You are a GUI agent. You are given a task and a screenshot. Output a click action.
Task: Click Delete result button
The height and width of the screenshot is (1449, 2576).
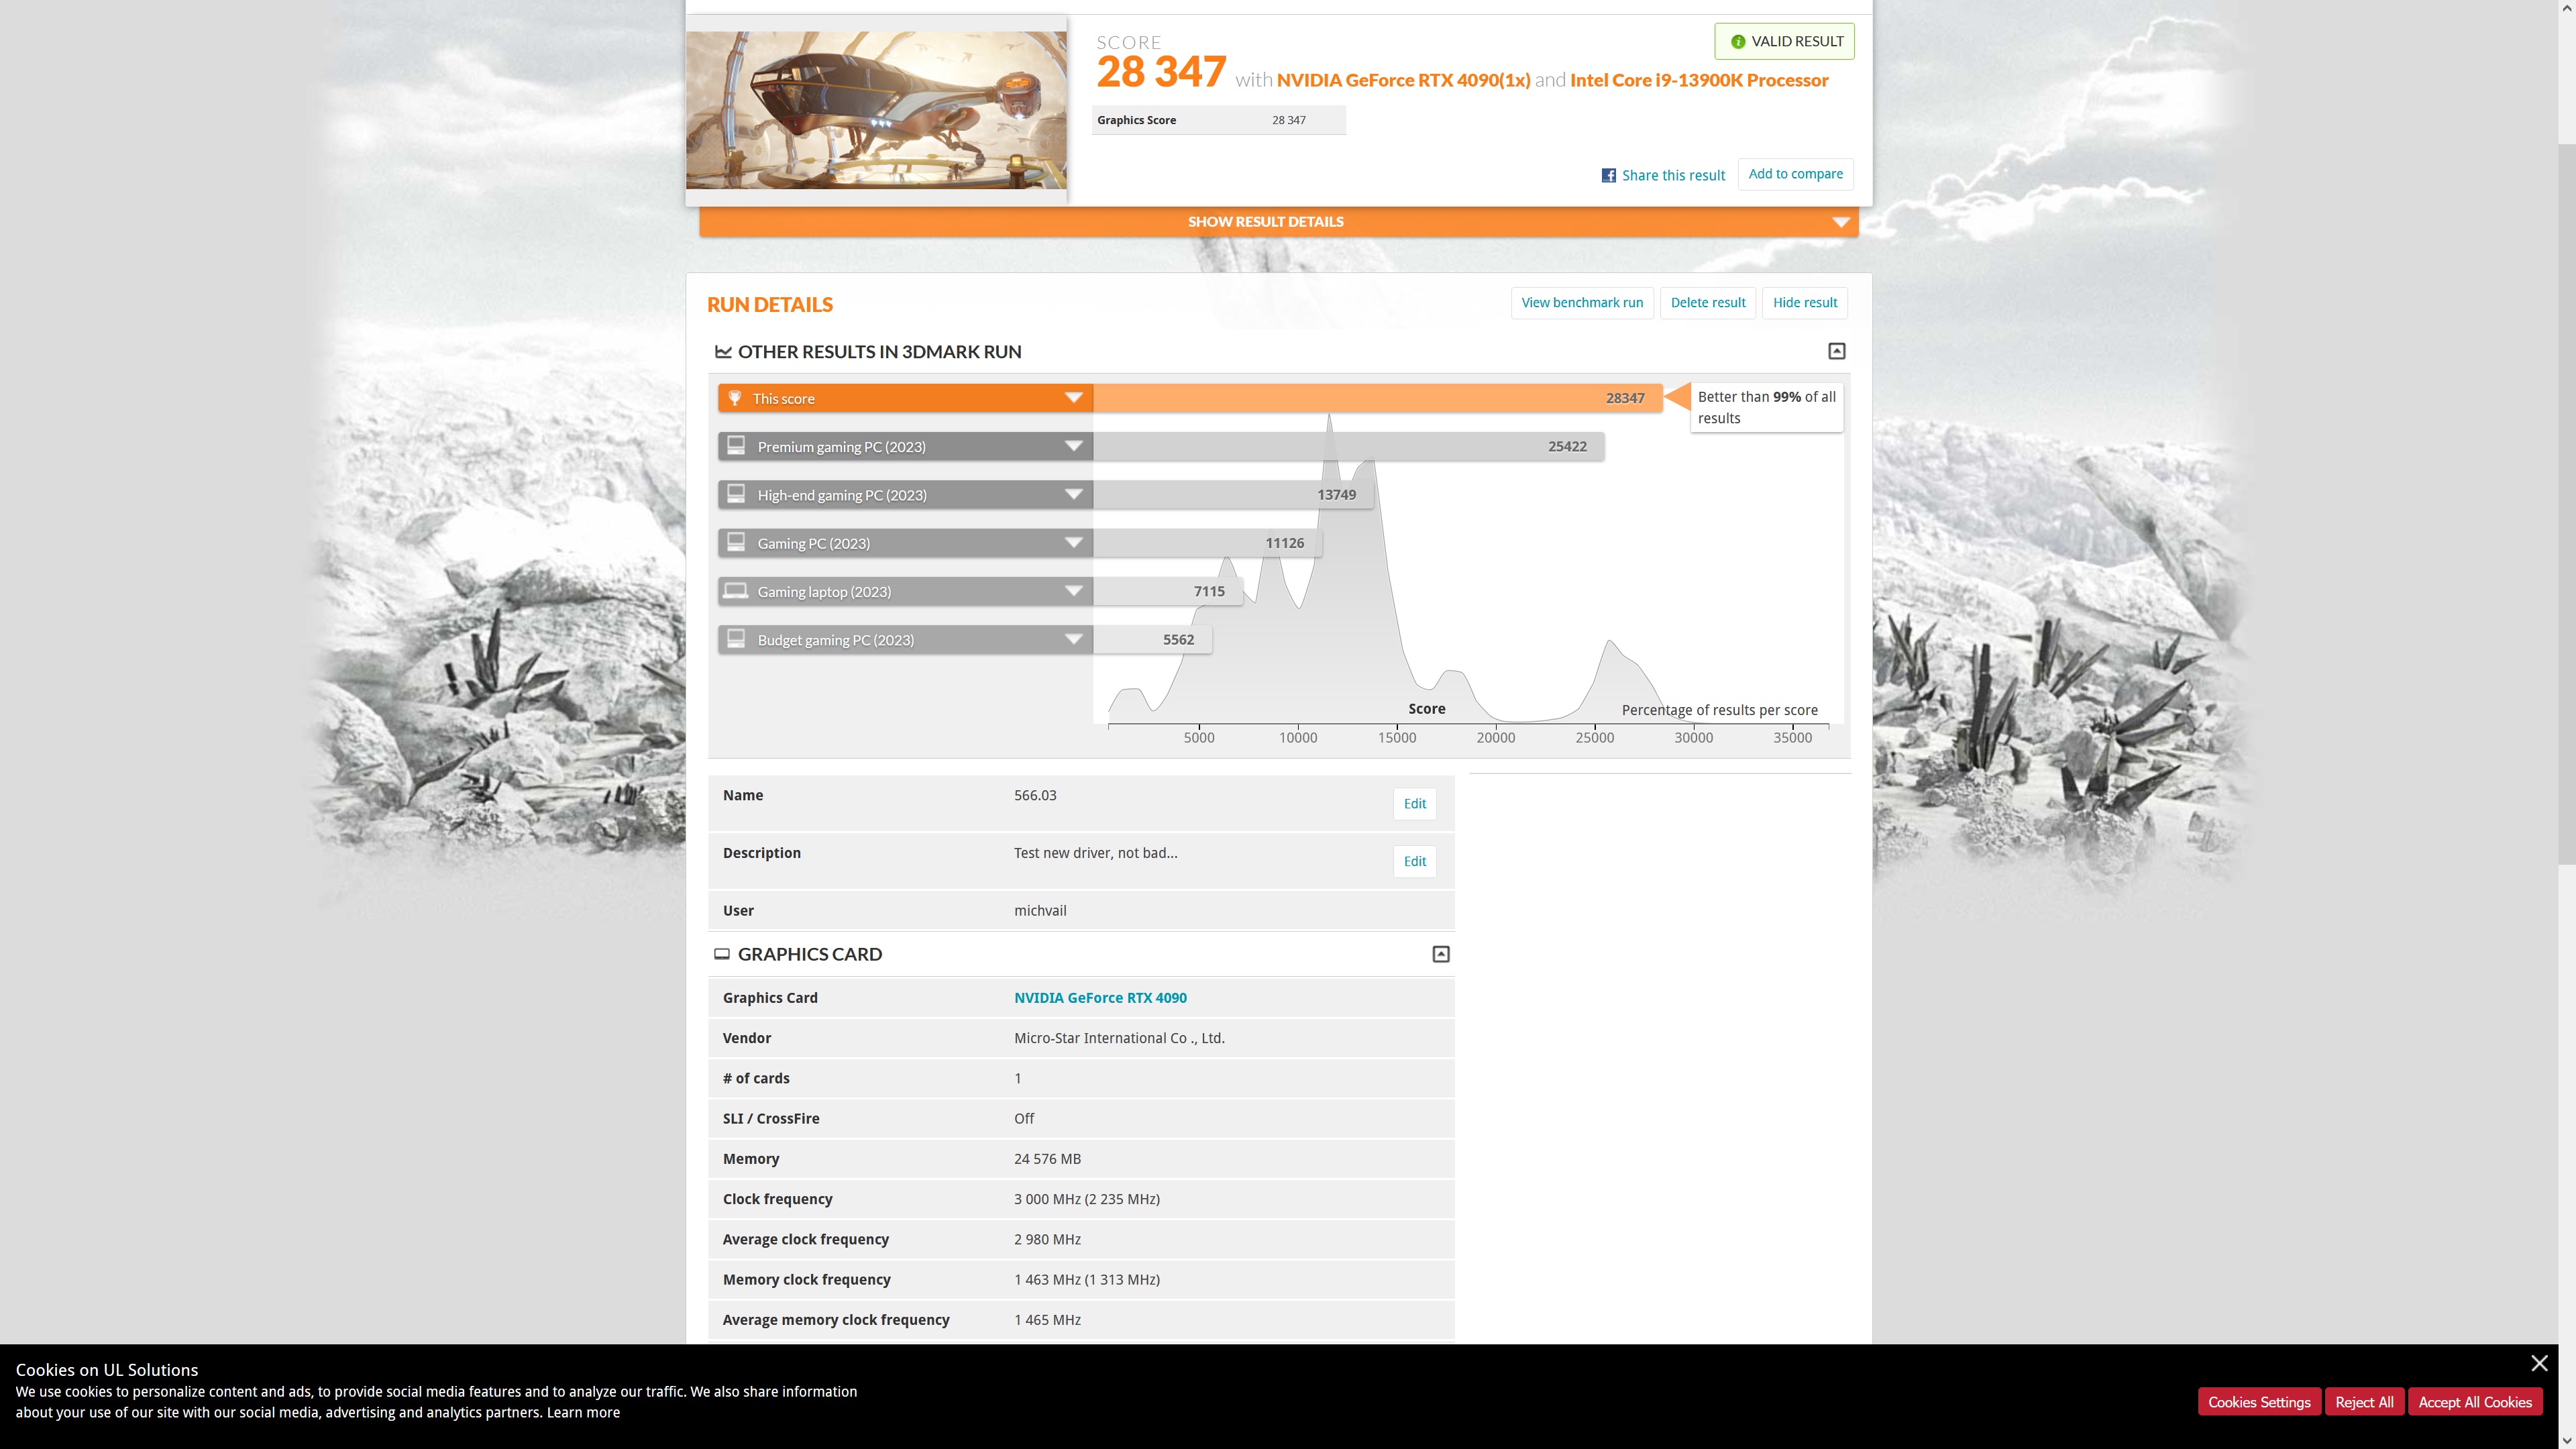pos(1707,303)
